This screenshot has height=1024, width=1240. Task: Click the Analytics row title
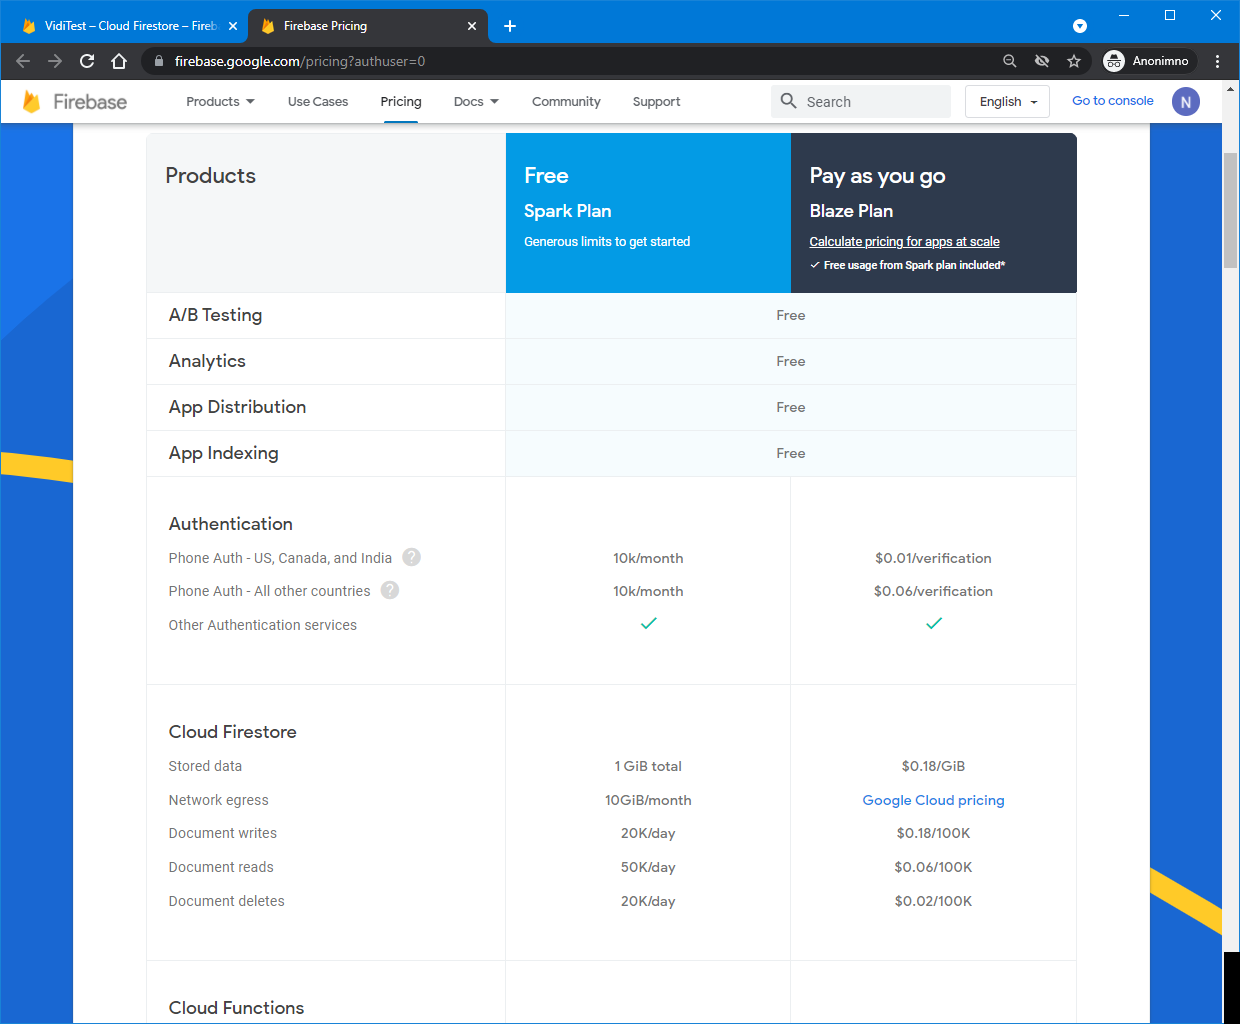pyautogui.click(x=207, y=361)
